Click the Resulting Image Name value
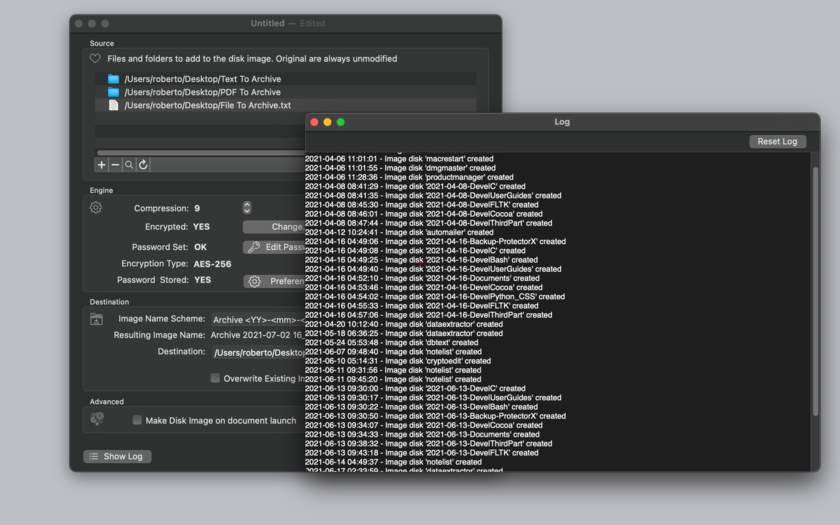 click(258, 335)
